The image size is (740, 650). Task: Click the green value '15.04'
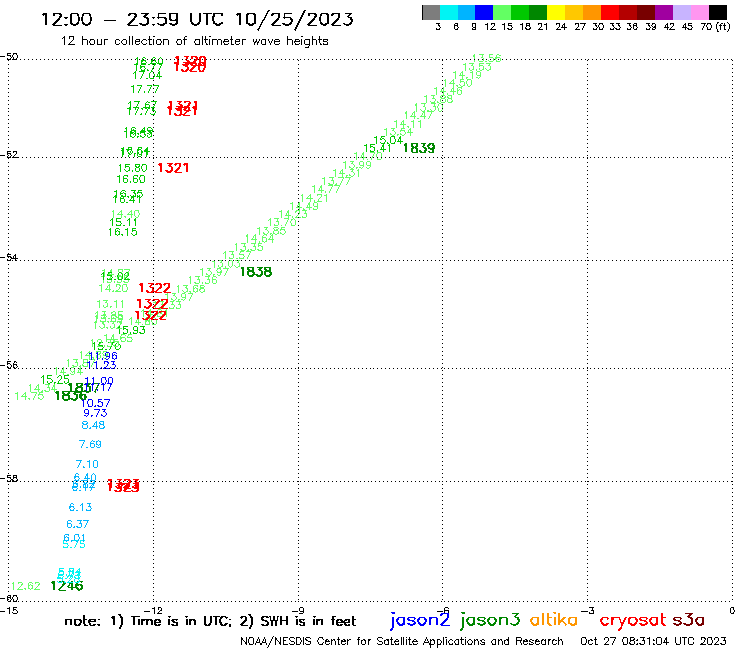coord(388,140)
